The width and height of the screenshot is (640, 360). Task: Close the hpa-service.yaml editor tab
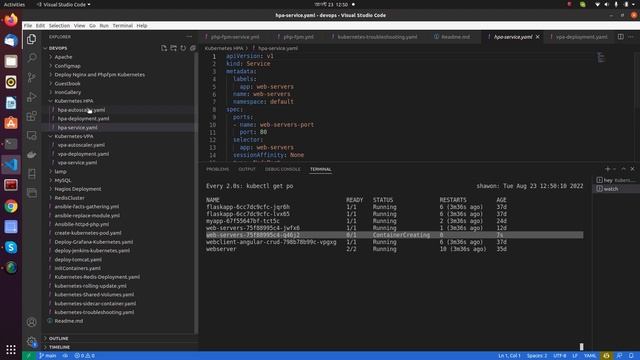pyautogui.click(x=538, y=37)
